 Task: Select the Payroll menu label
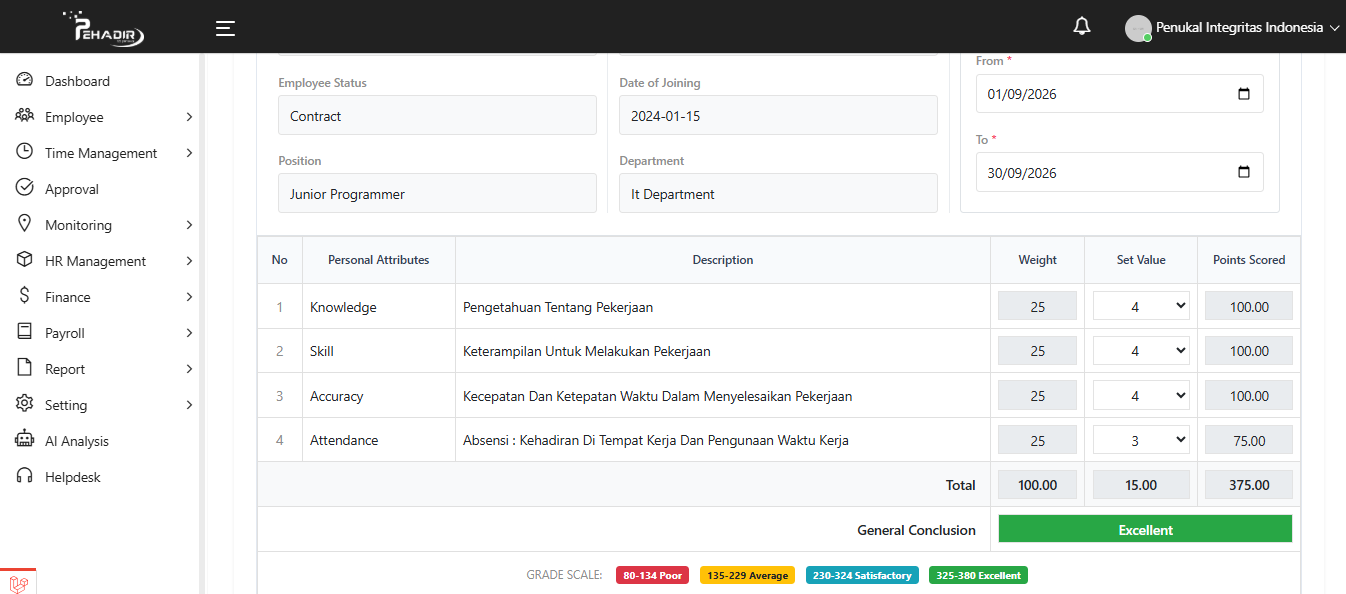point(65,333)
